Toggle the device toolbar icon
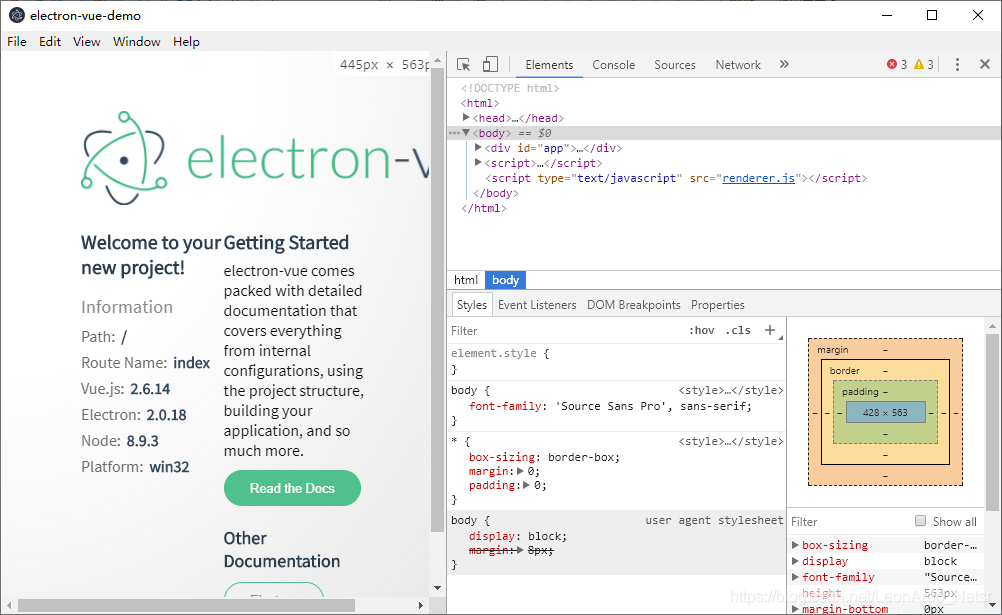Screen dimensions: 1002x615 click(490, 64)
